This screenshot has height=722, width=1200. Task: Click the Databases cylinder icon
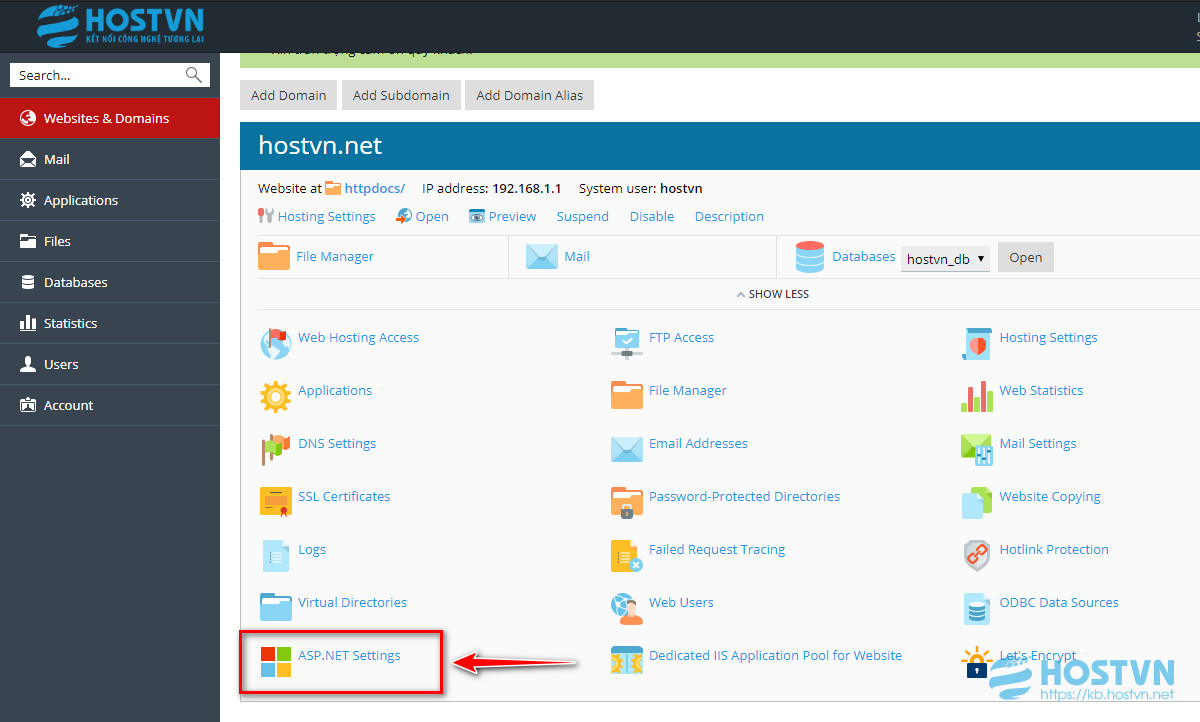point(810,257)
